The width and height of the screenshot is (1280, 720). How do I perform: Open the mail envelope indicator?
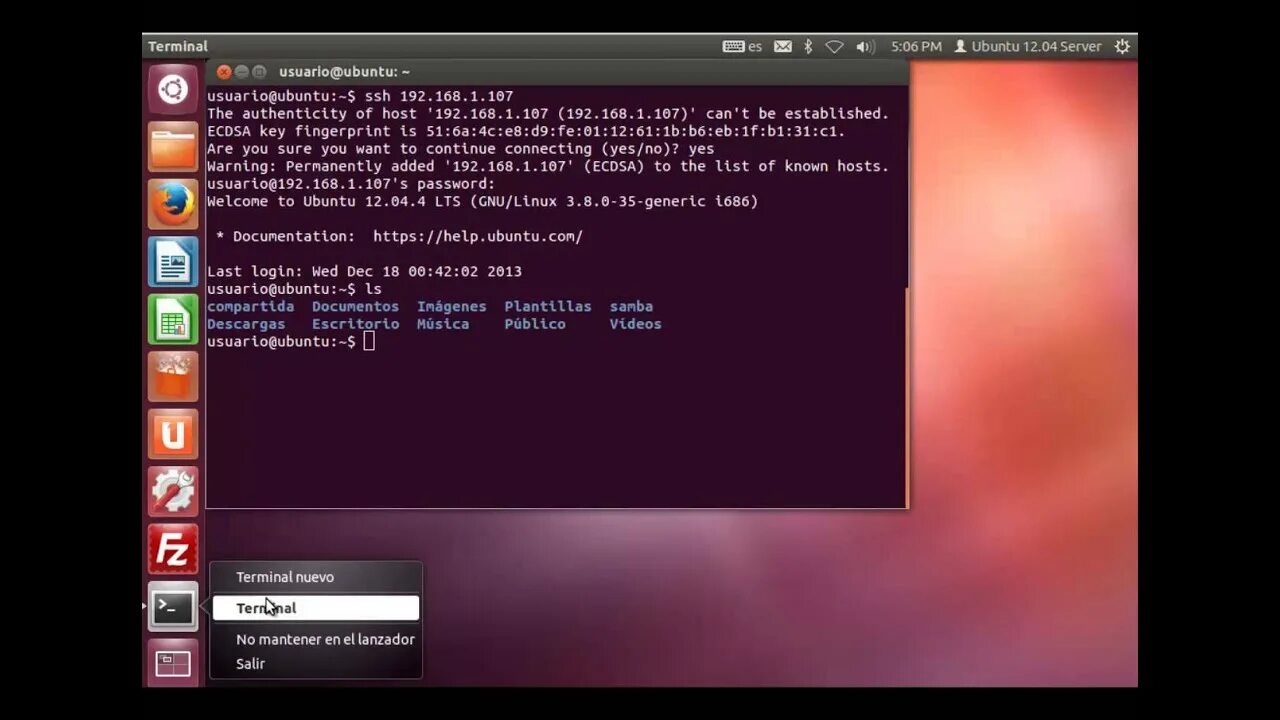(783, 46)
